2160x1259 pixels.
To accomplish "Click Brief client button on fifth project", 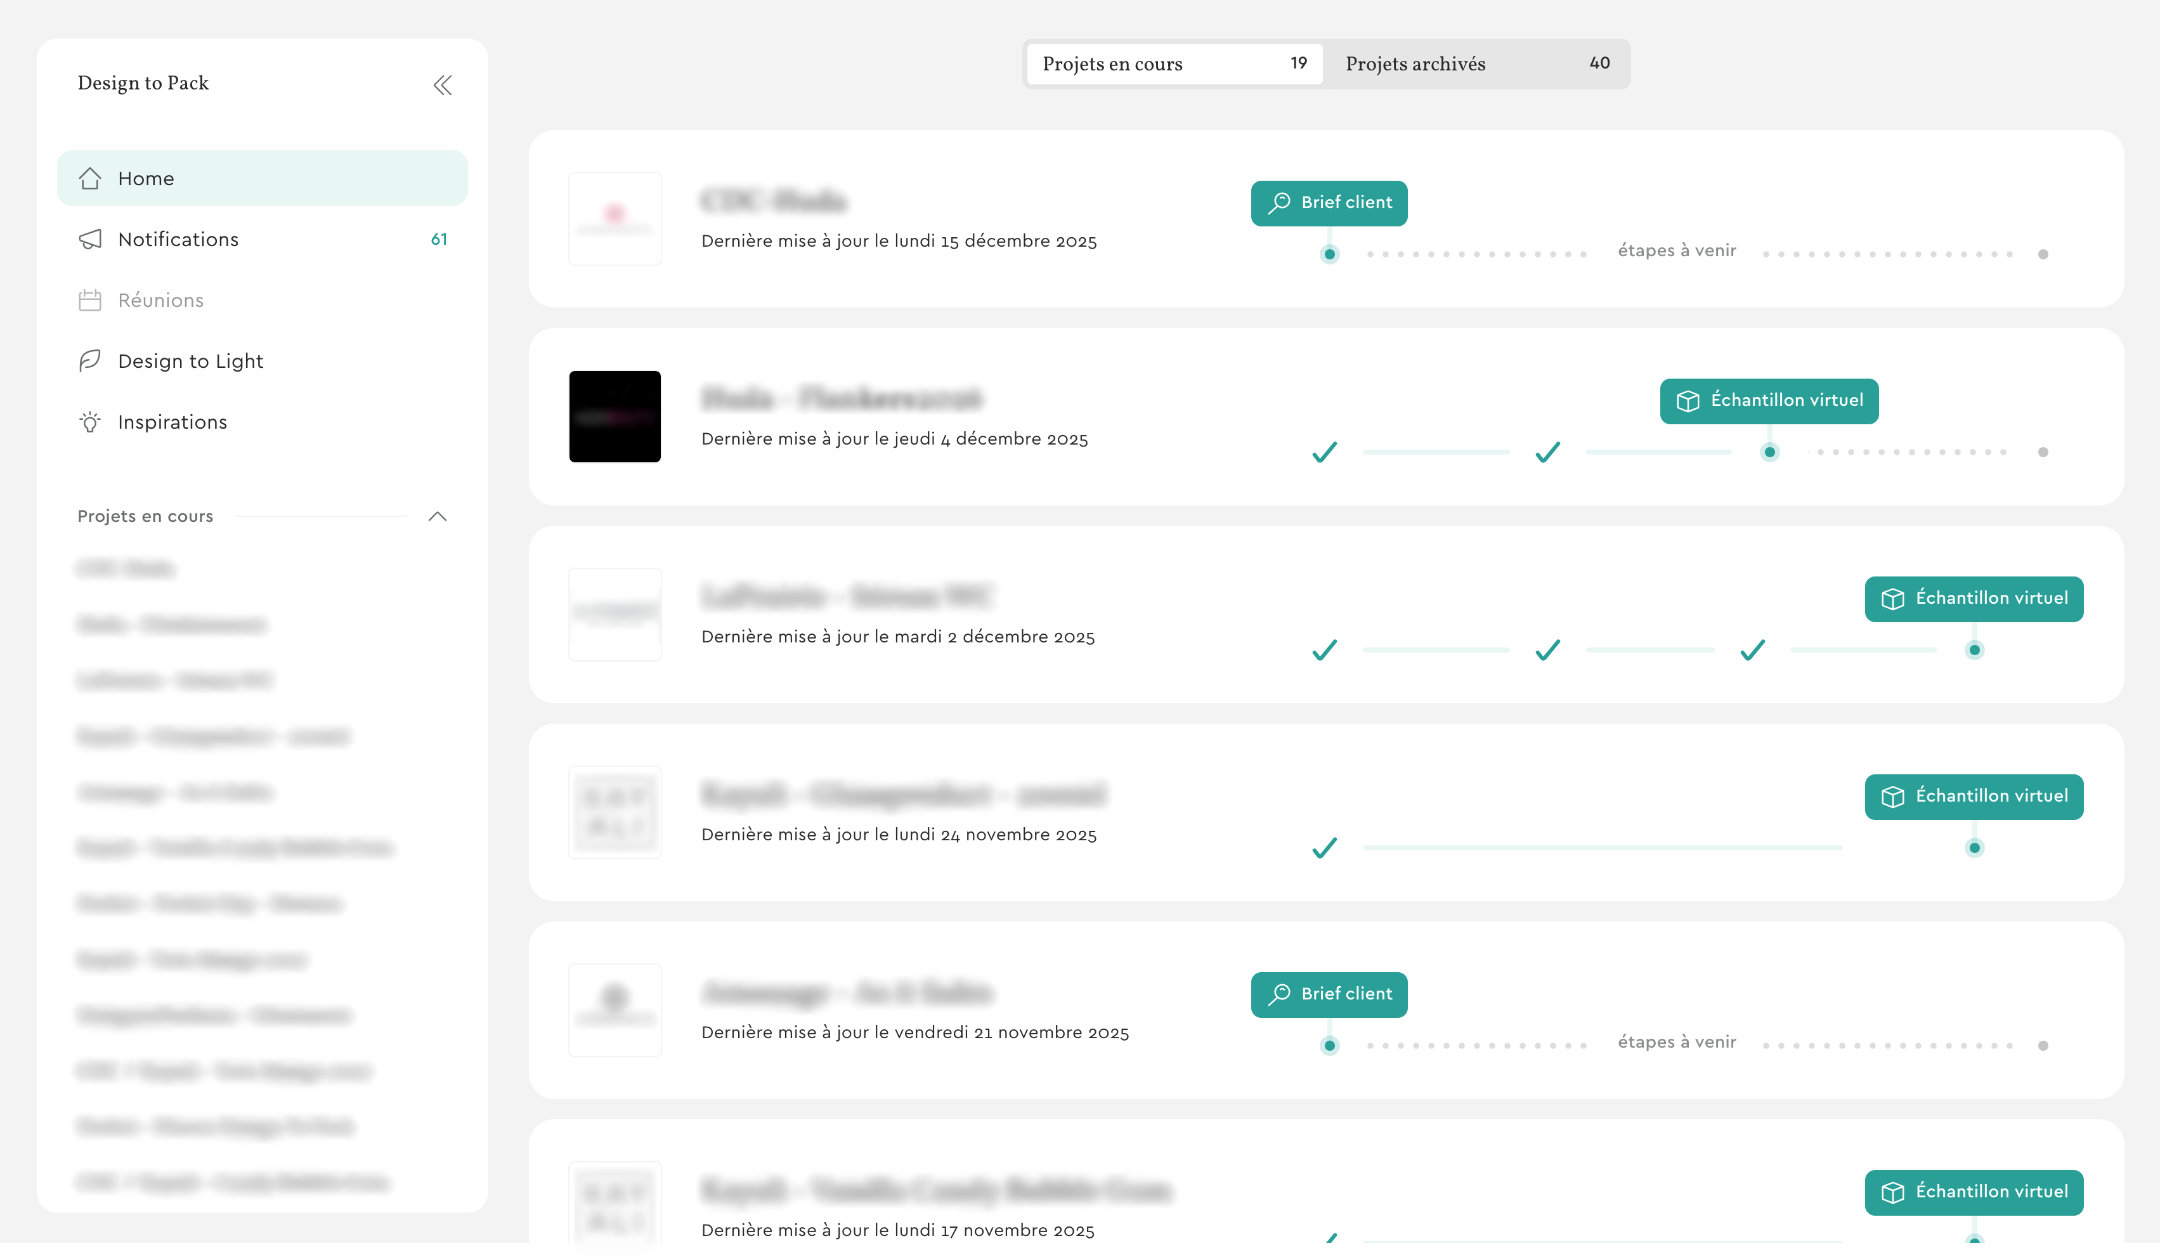I will pyautogui.click(x=1328, y=994).
